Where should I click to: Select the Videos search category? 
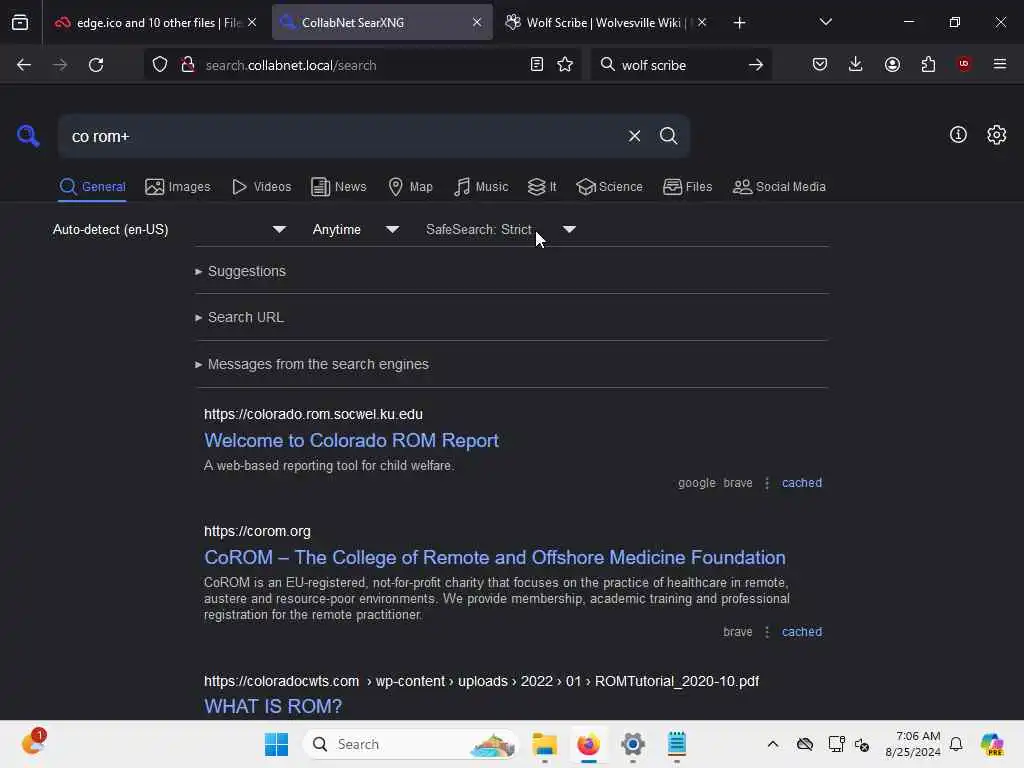pyautogui.click(x=261, y=187)
